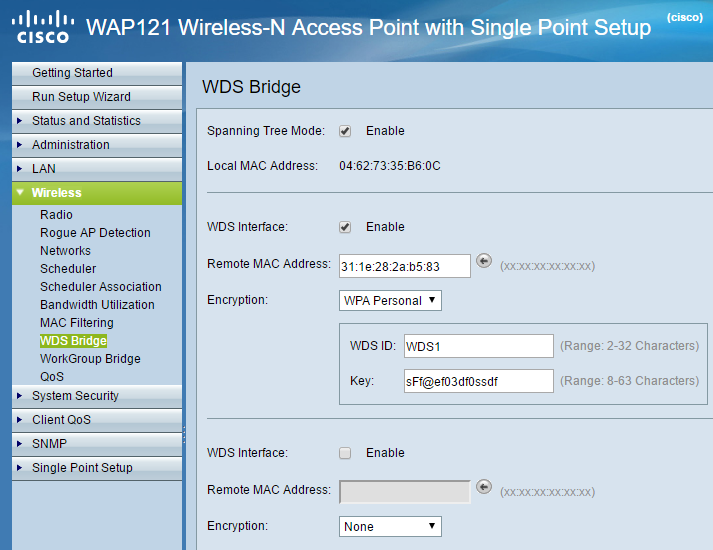Open WorkGroup Bridge page
This screenshot has width=713, height=550.
[90, 359]
